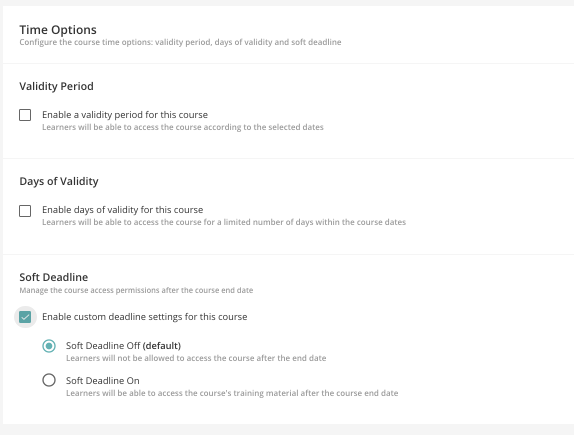Select the Soft Deadline Off radio circle
574x435 pixels.
[x=49, y=346]
